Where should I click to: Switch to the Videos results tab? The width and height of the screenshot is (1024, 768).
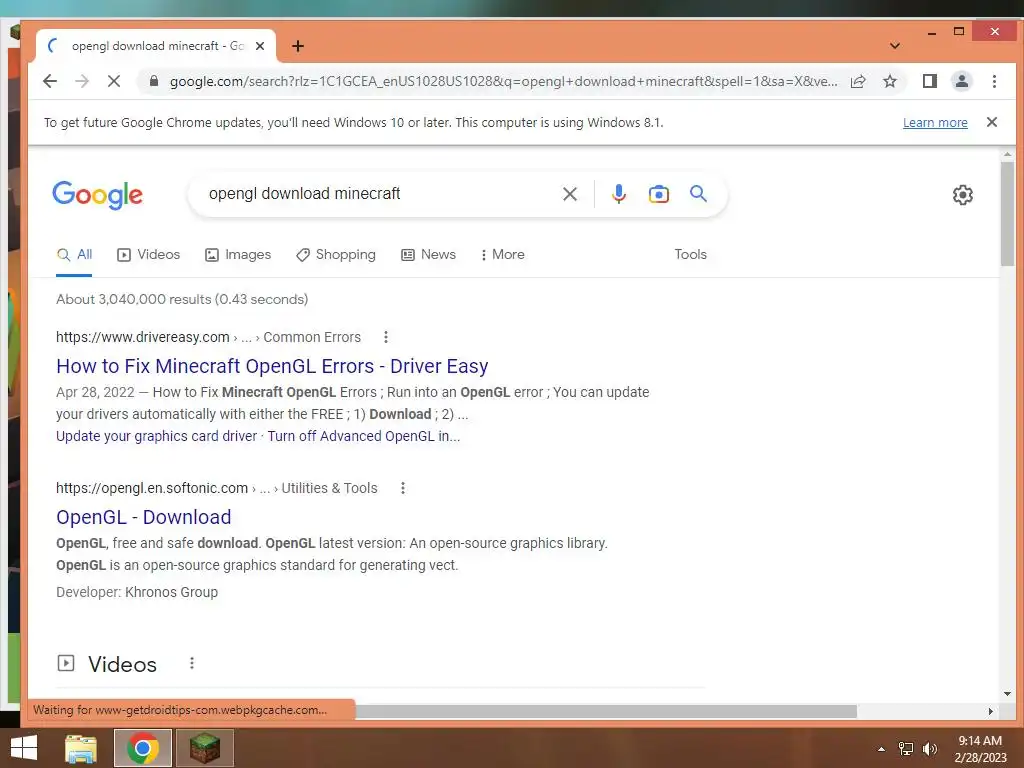click(x=148, y=255)
